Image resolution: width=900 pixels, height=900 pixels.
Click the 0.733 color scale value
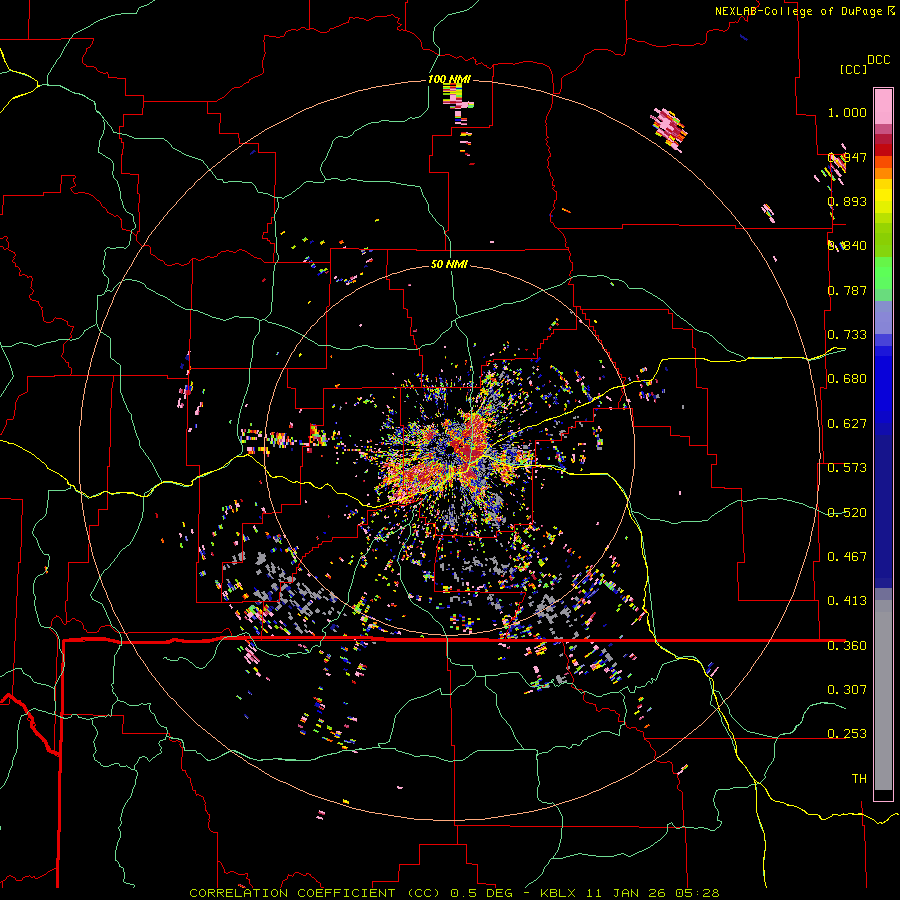[847, 335]
